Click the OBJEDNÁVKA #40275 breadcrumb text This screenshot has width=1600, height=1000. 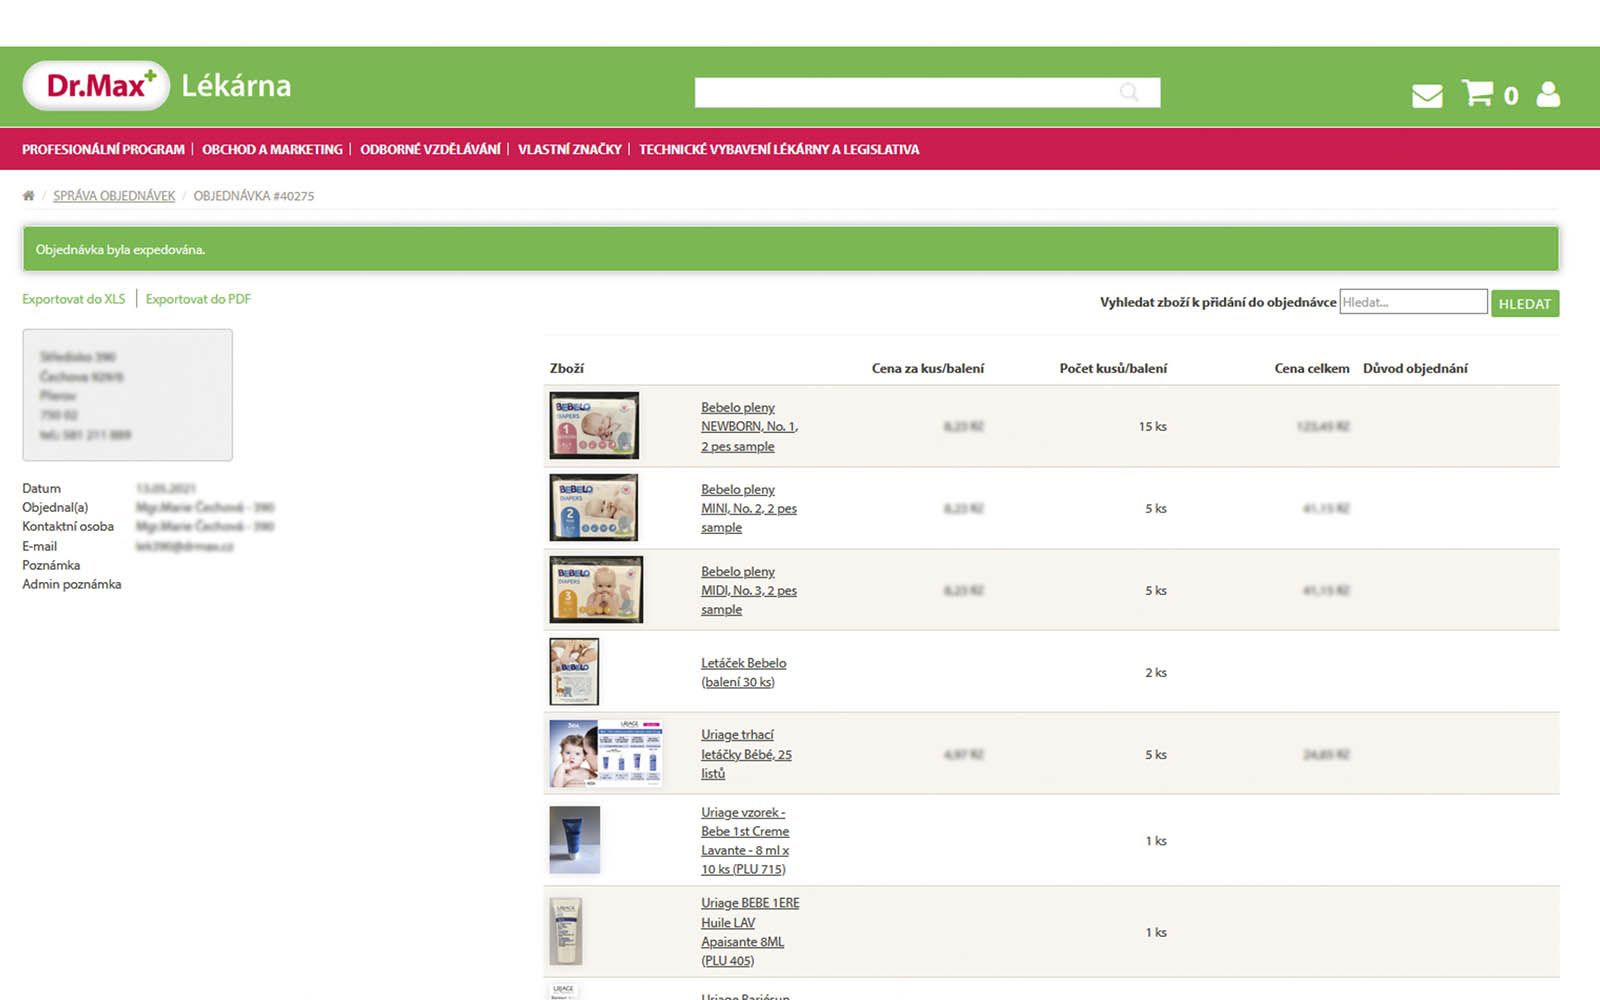(254, 196)
